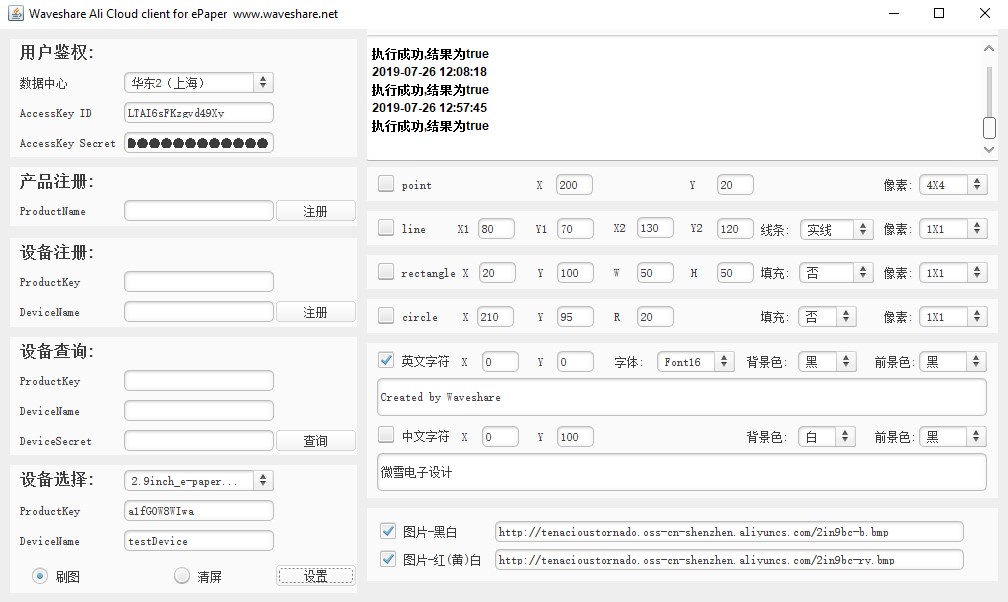Uncheck the 英文字符 checkbox

coord(386,360)
